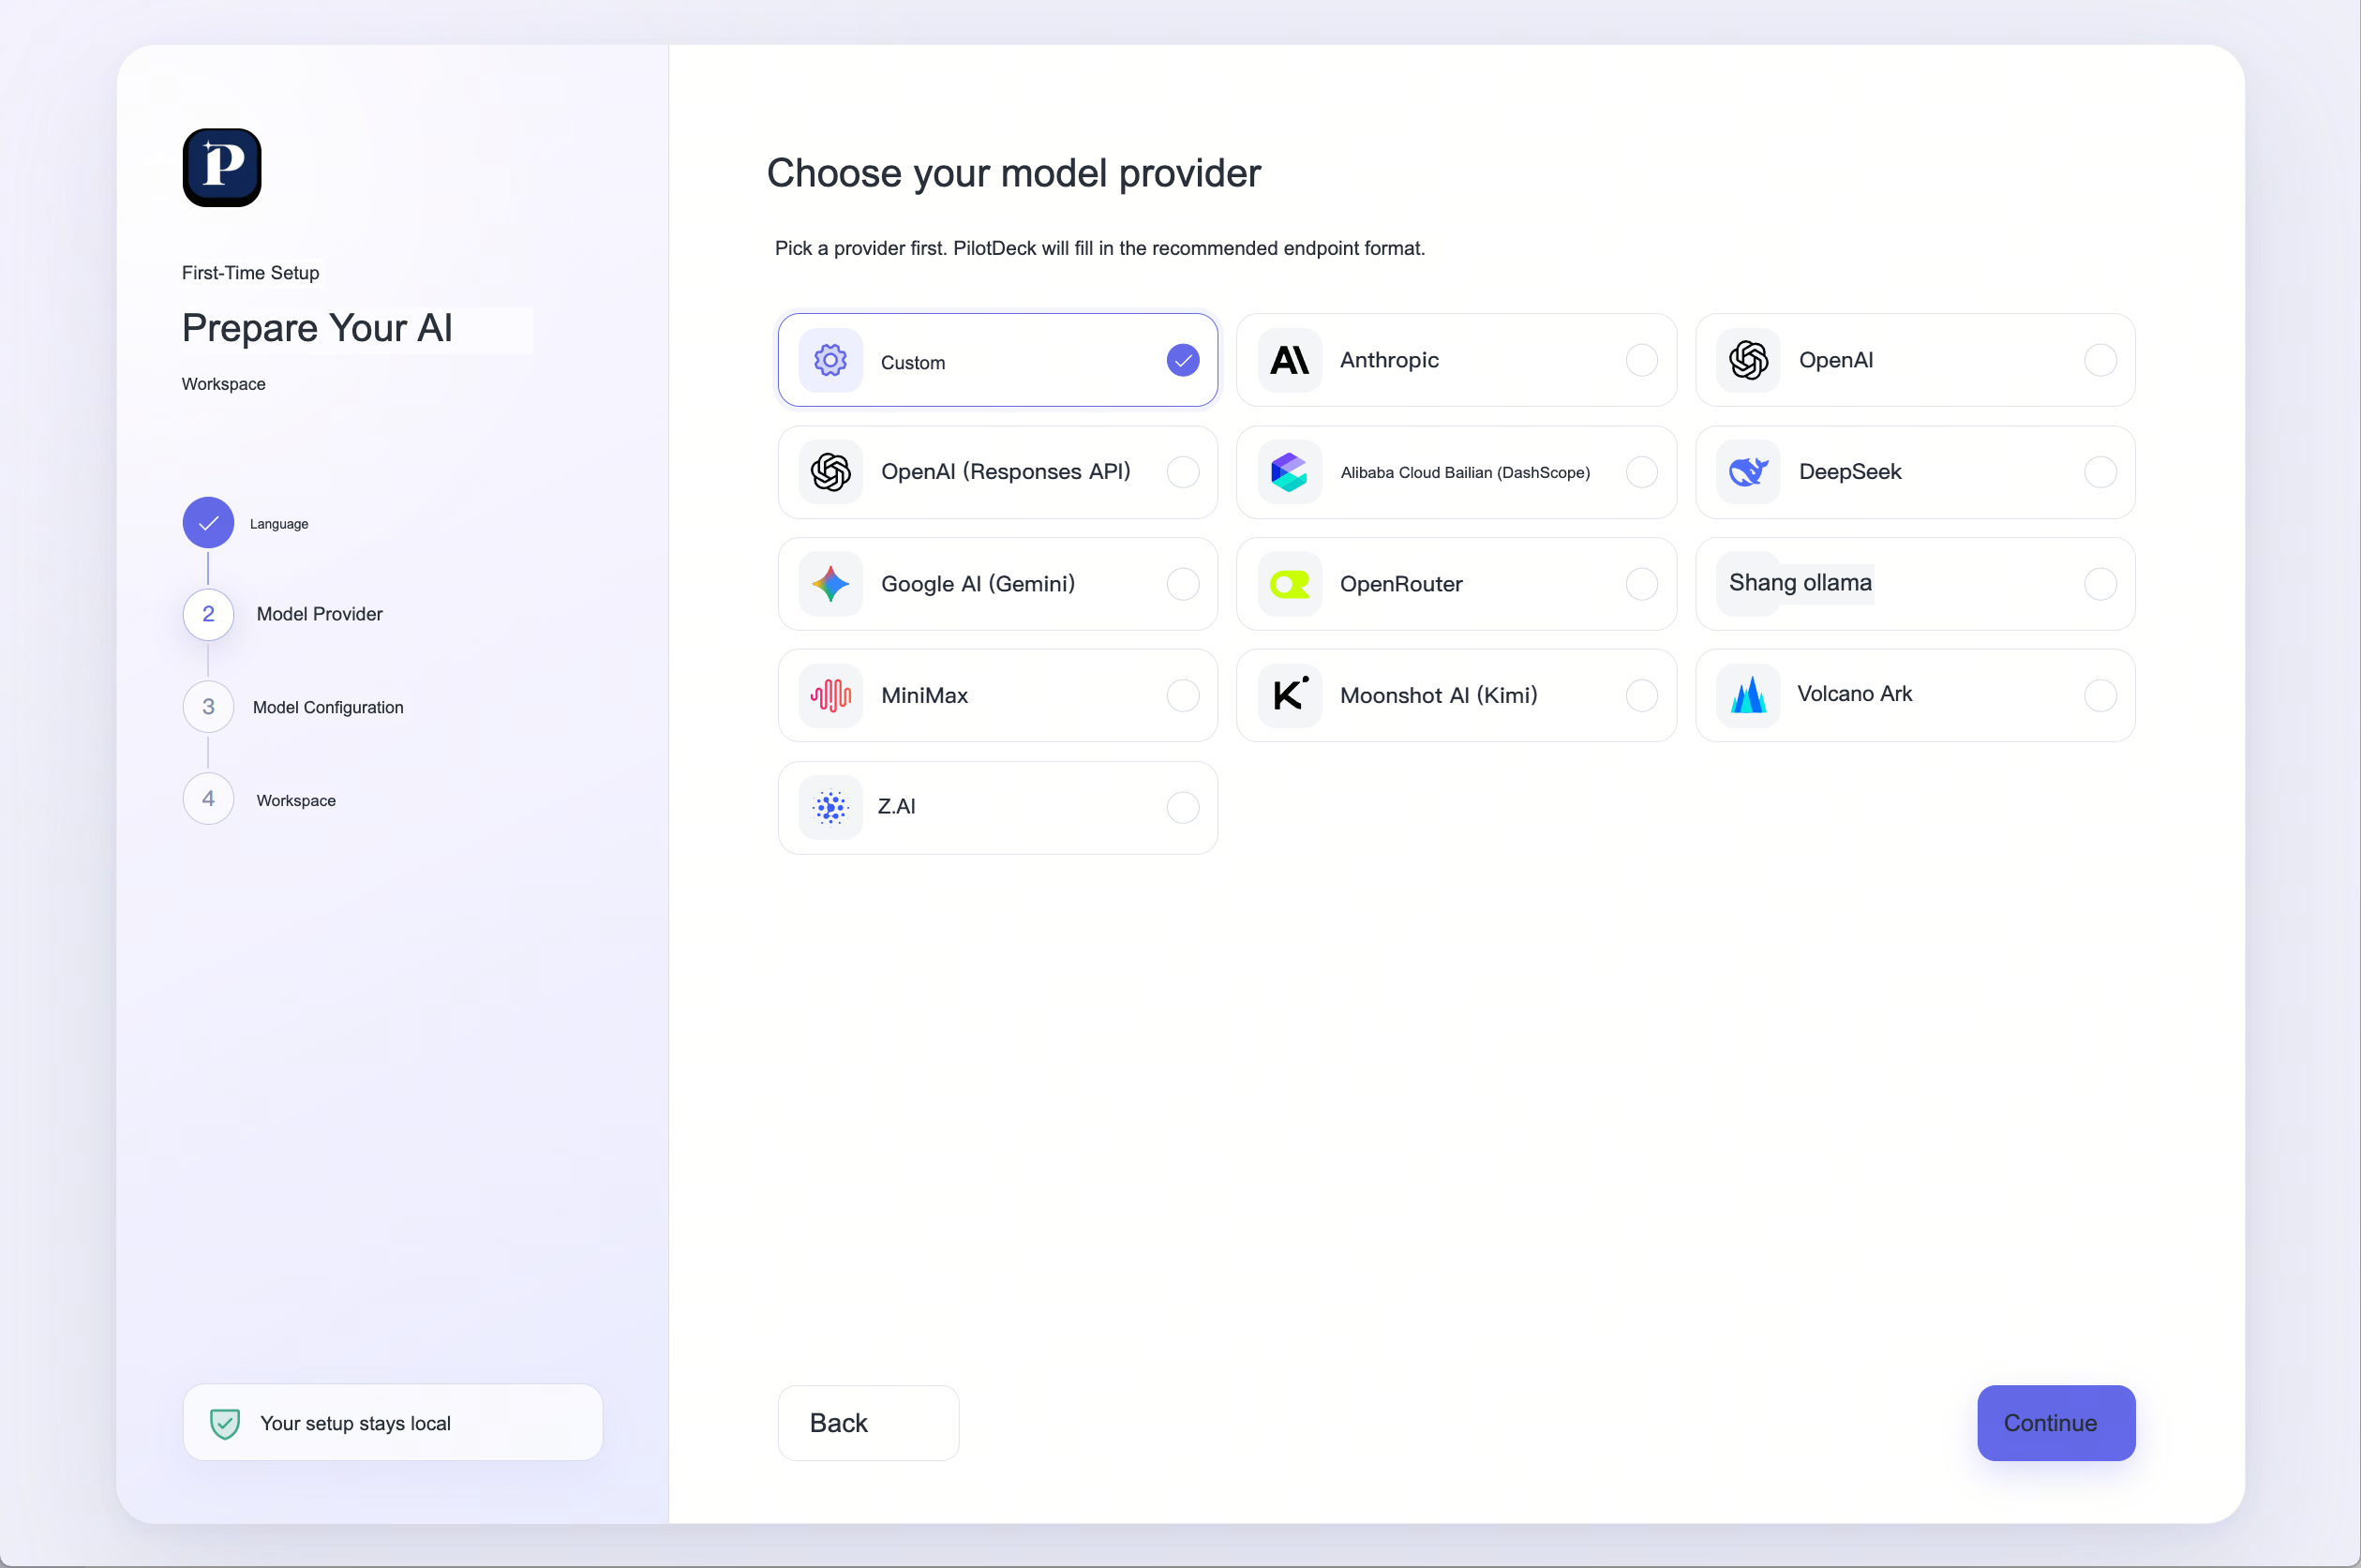This screenshot has width=2361, height=1568.
Task: Select the Volcano Ark radio button
Action: tap(2100, 695)
